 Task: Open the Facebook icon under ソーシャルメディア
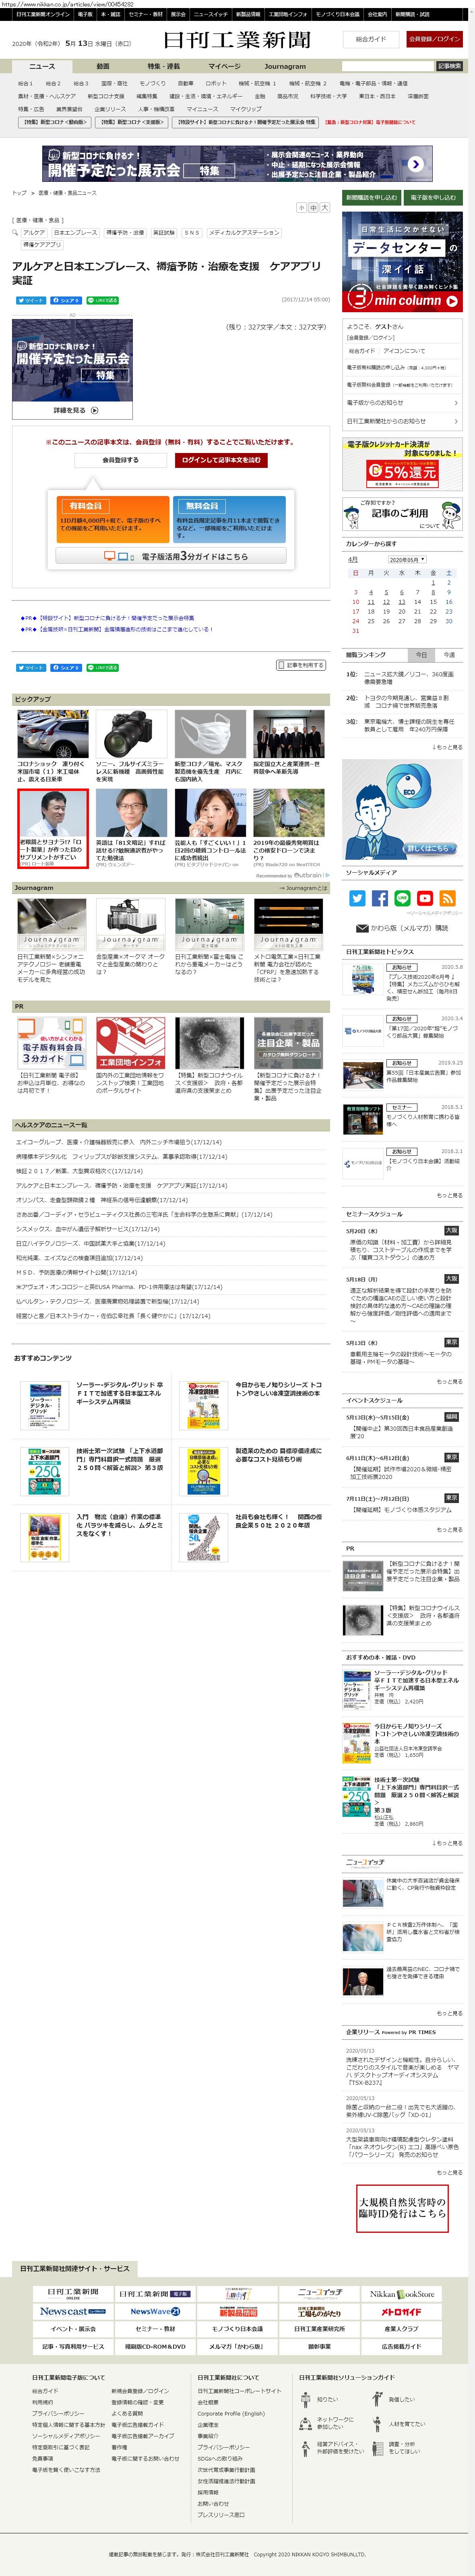[x=380, y=898]
